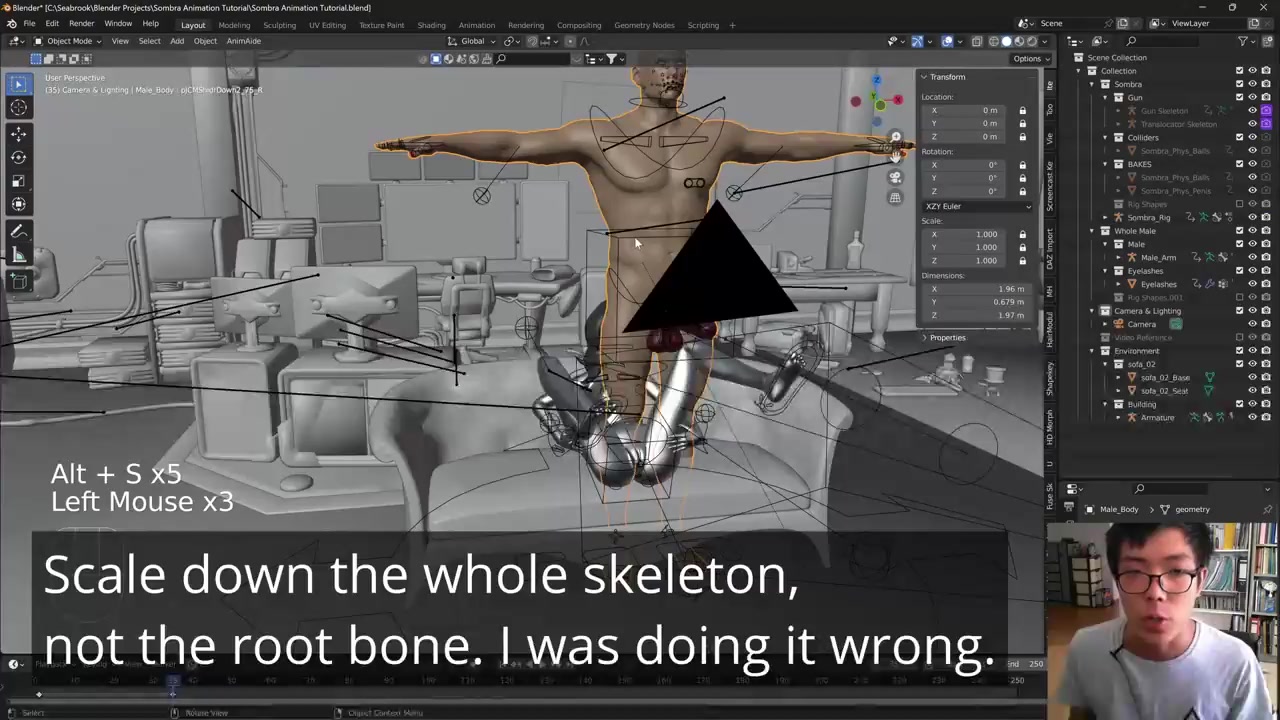Select the Measure tool
The width and height of the screenshot is (1280, 720).
18,255
